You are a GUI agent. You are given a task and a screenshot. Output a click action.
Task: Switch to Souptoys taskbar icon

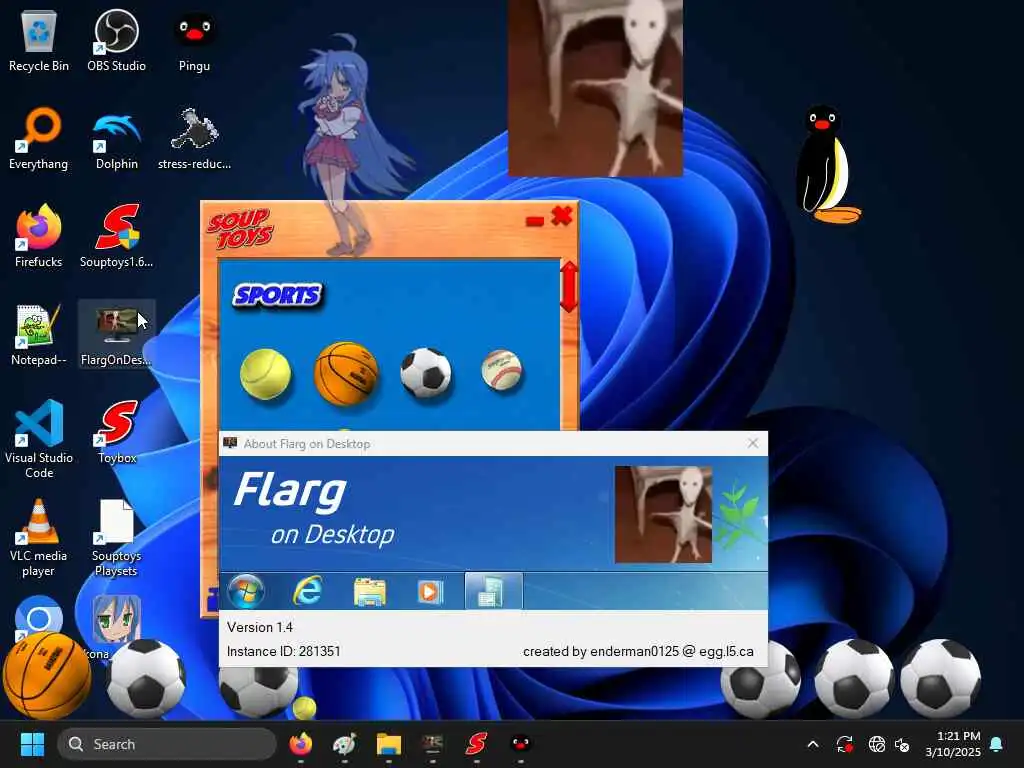[477, 744]
